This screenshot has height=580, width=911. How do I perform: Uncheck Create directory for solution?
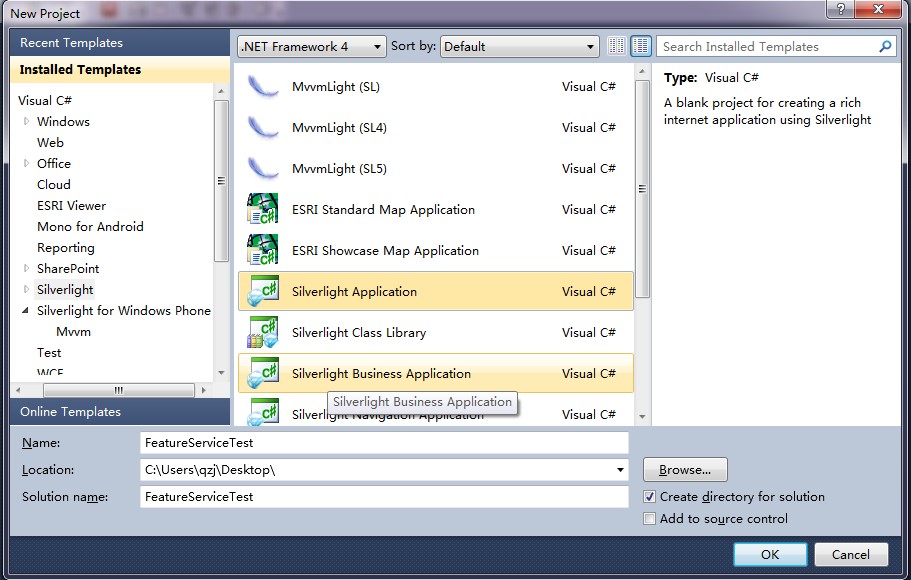(x=650, y=497)
